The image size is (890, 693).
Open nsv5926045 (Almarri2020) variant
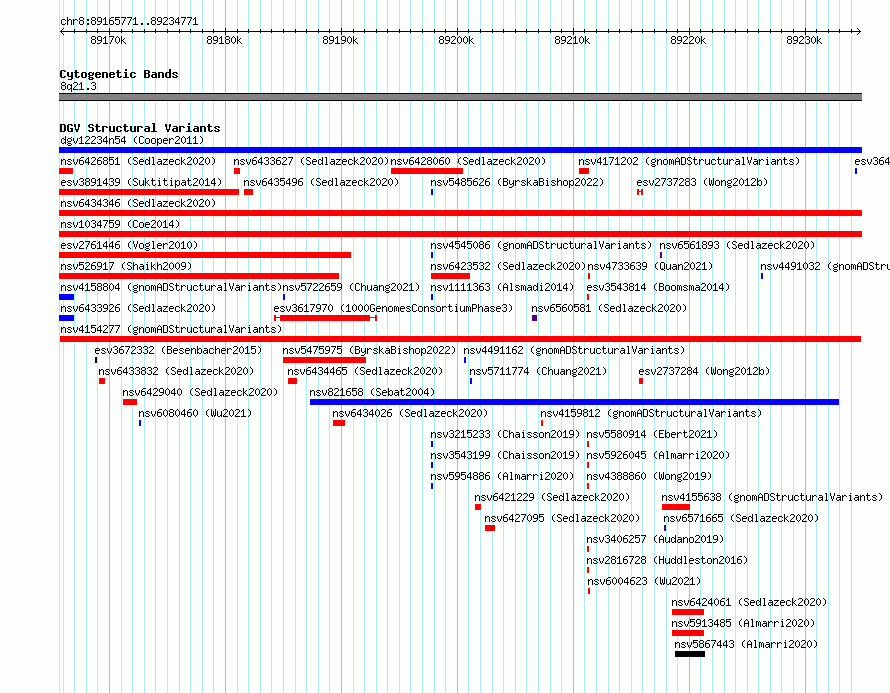(658, 455)
